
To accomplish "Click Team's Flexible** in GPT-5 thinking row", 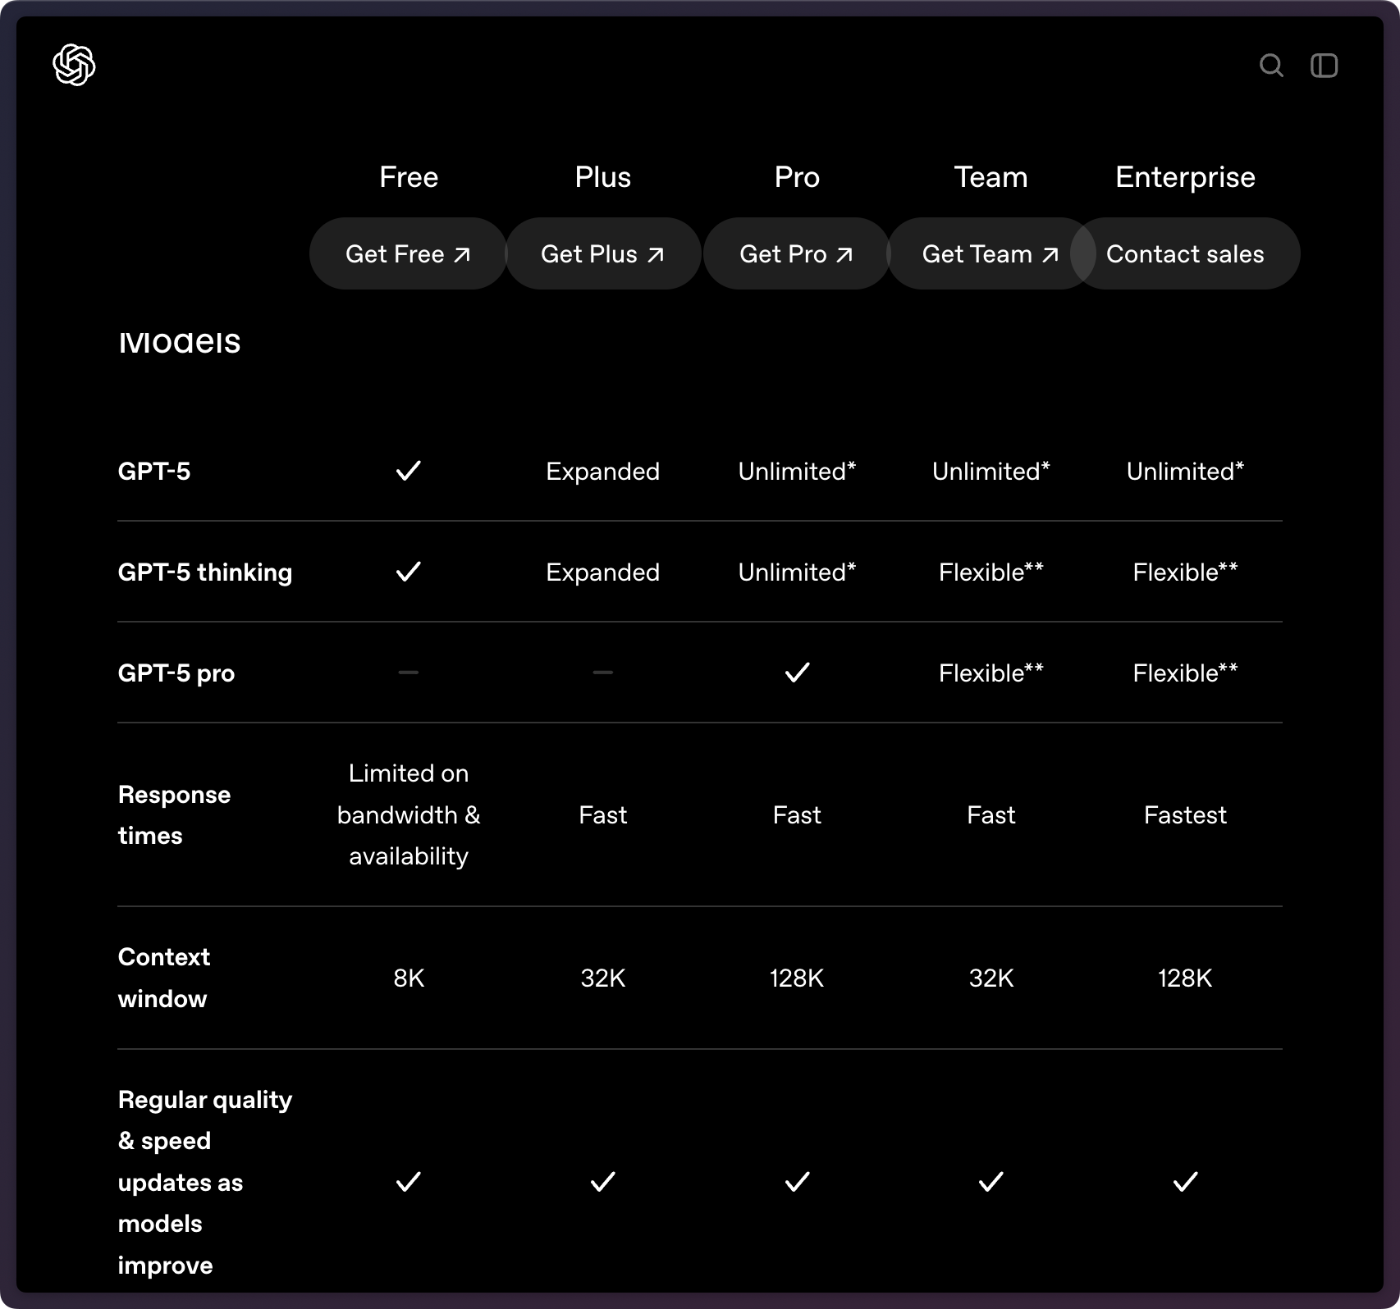I will (991, 572).
